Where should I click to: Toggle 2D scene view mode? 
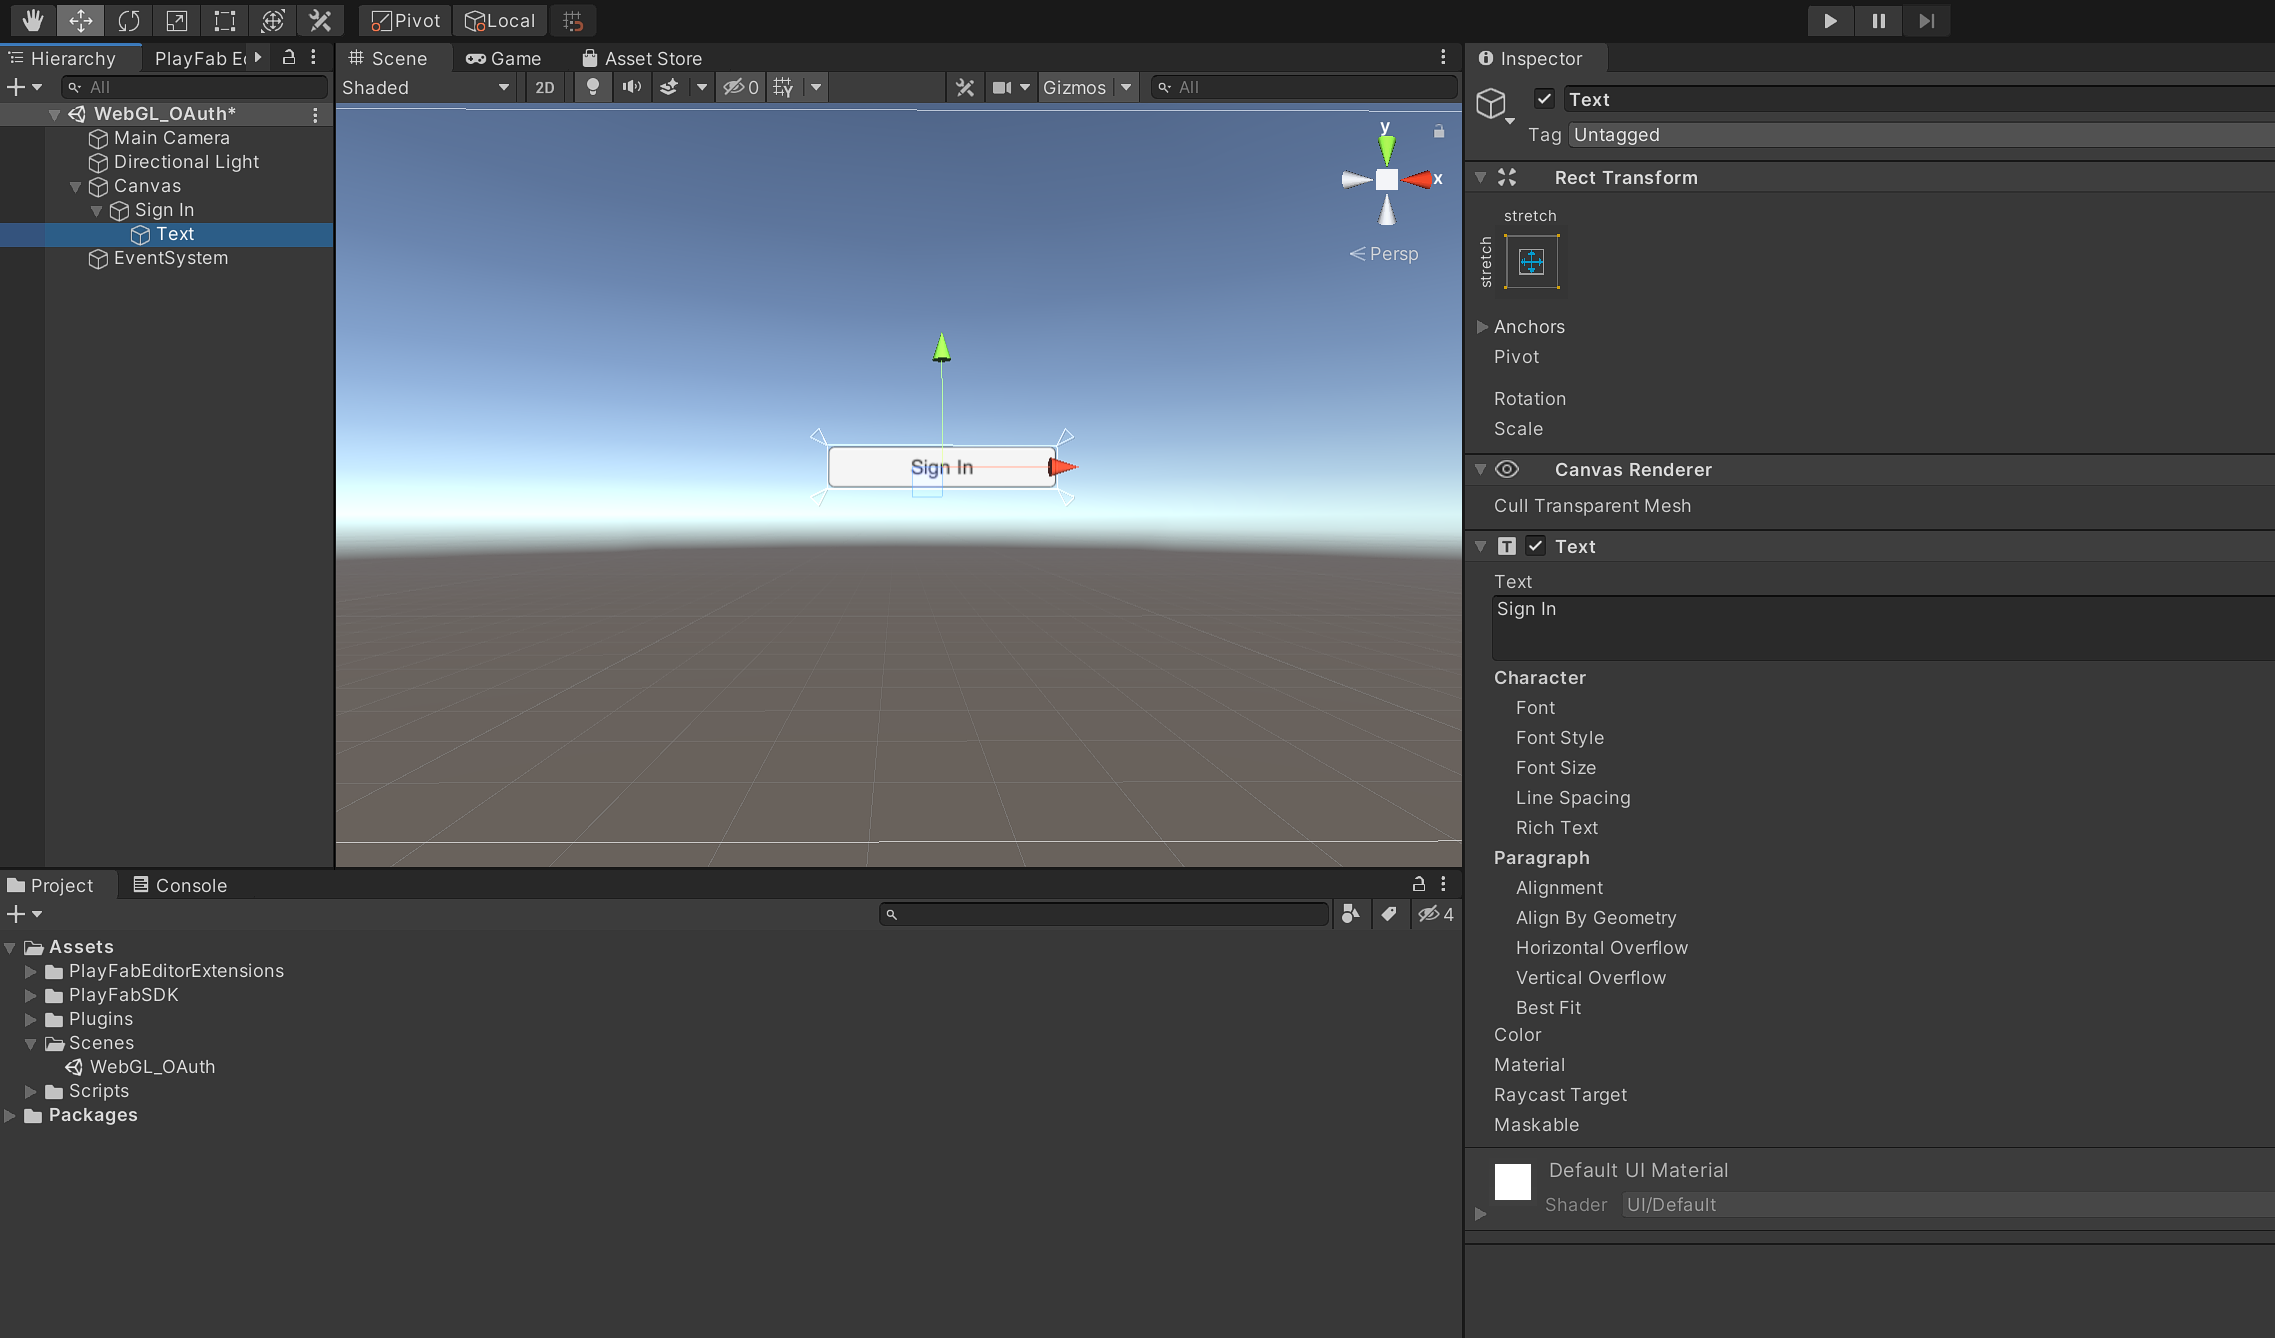pos(544,87)
